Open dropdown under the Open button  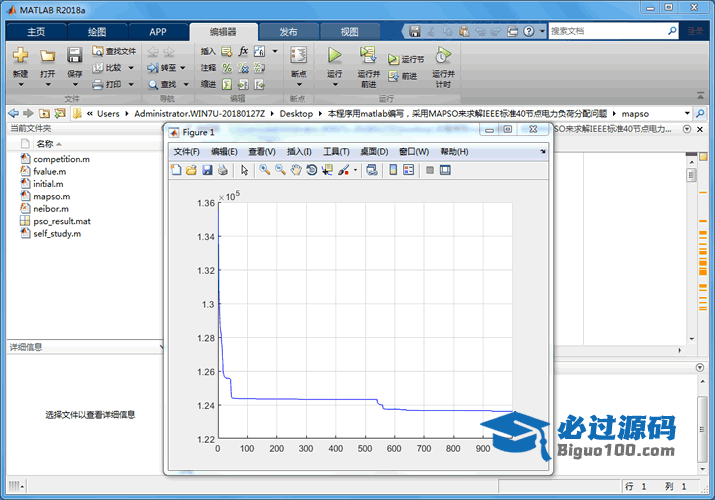coord(47,85)
